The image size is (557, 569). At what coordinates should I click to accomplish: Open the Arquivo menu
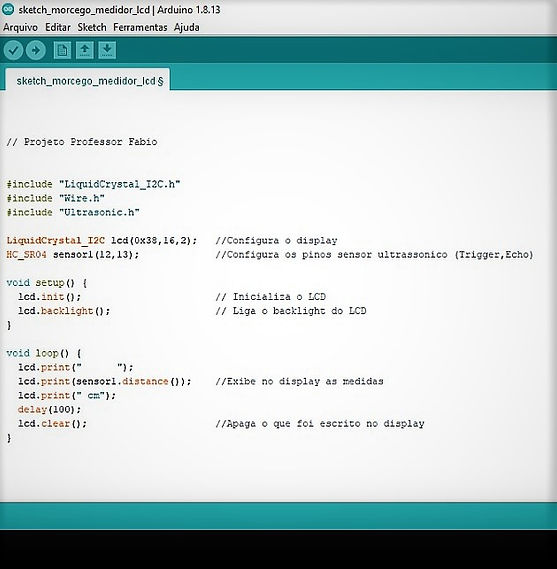[x=20, y=28]
